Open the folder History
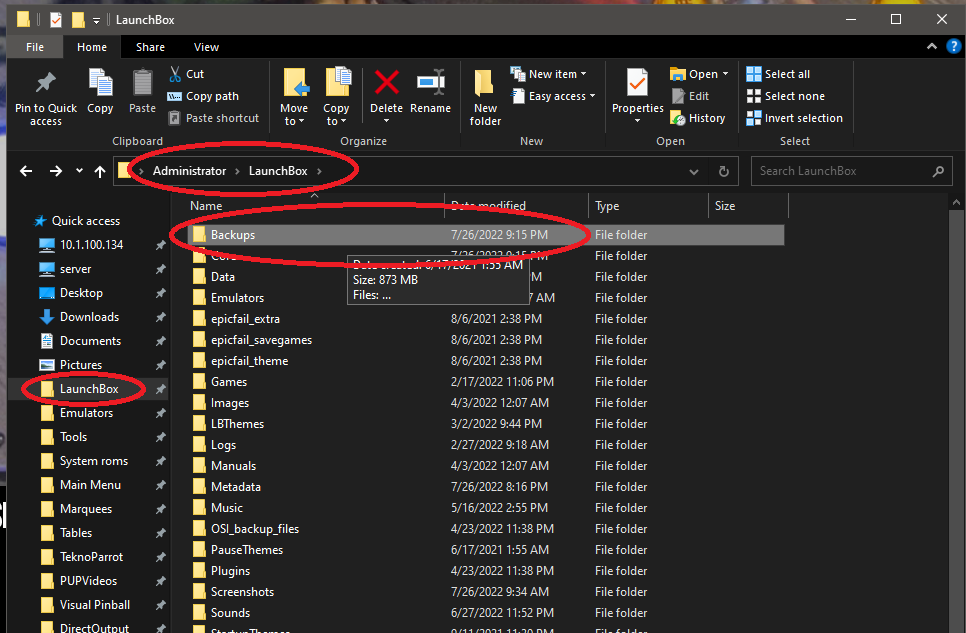 [697, 118]
